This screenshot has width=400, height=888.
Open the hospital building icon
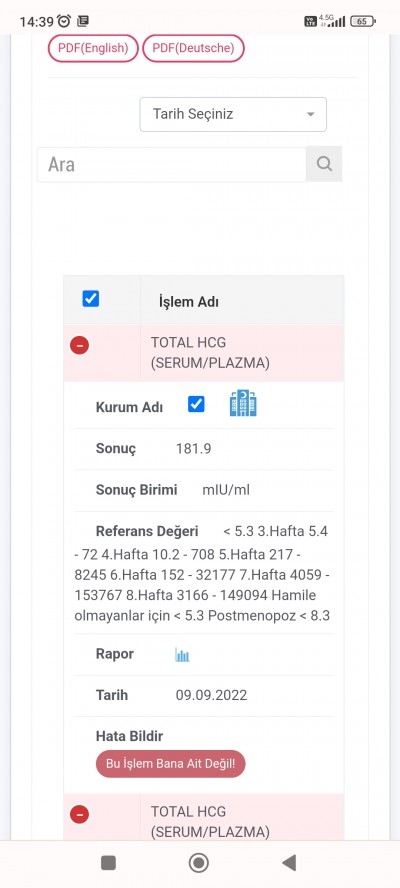click(x=243, y=403)
